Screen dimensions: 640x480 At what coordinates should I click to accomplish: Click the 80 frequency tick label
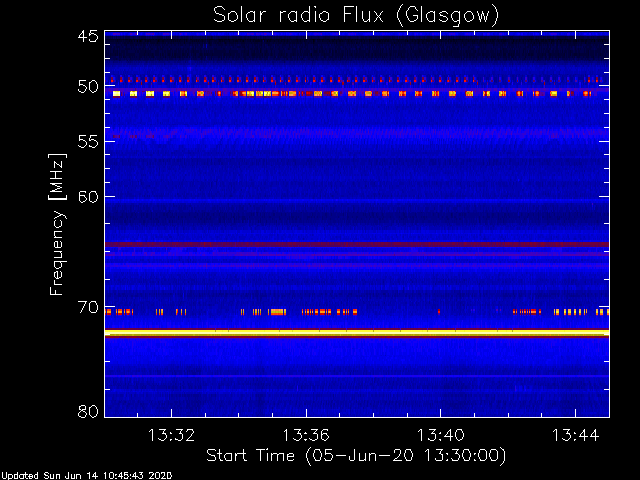pyautogui.click(x=88, y=411)
